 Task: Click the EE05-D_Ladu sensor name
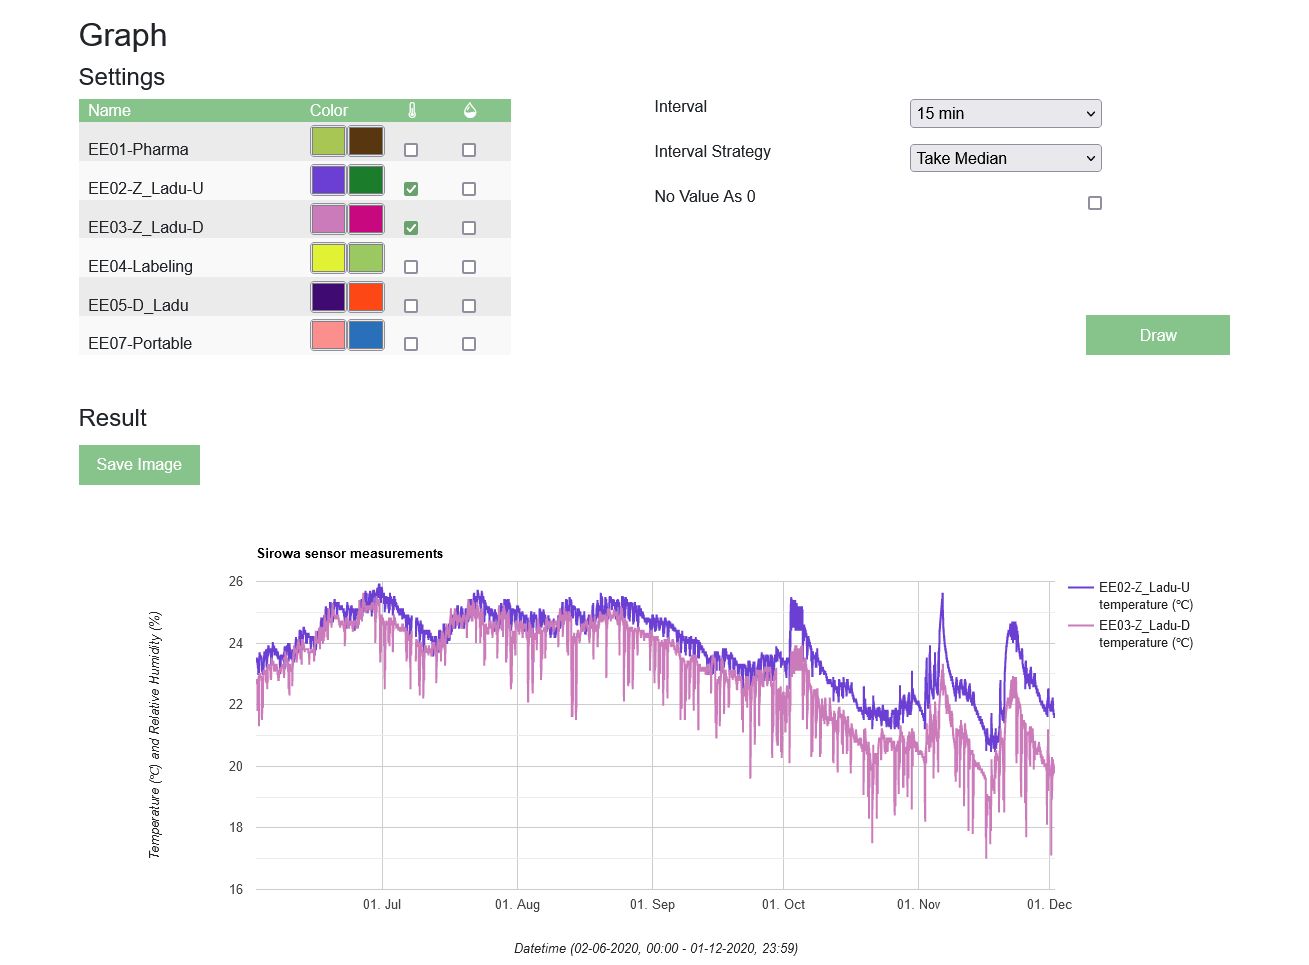(138, 306)
